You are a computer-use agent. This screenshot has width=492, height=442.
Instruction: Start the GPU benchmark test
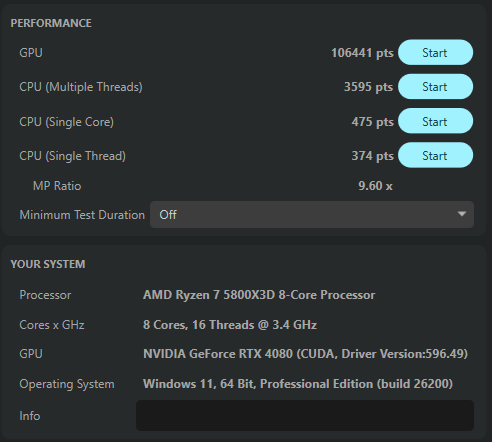[435, 52]
